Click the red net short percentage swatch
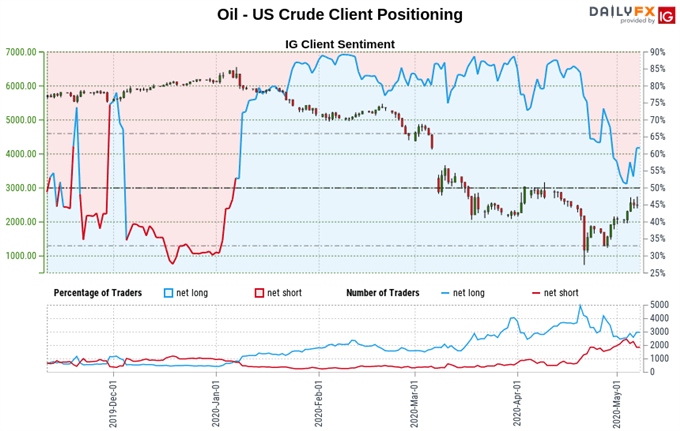Viewport: 680px width, 431px height. [x=259, y=293]
